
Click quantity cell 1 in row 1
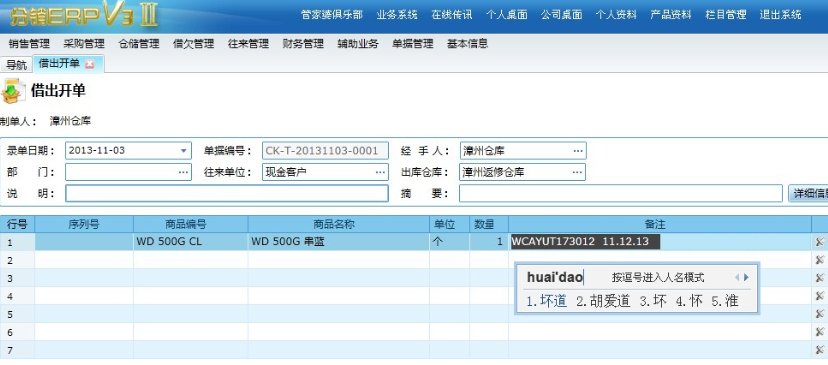[x=489, y=242]
